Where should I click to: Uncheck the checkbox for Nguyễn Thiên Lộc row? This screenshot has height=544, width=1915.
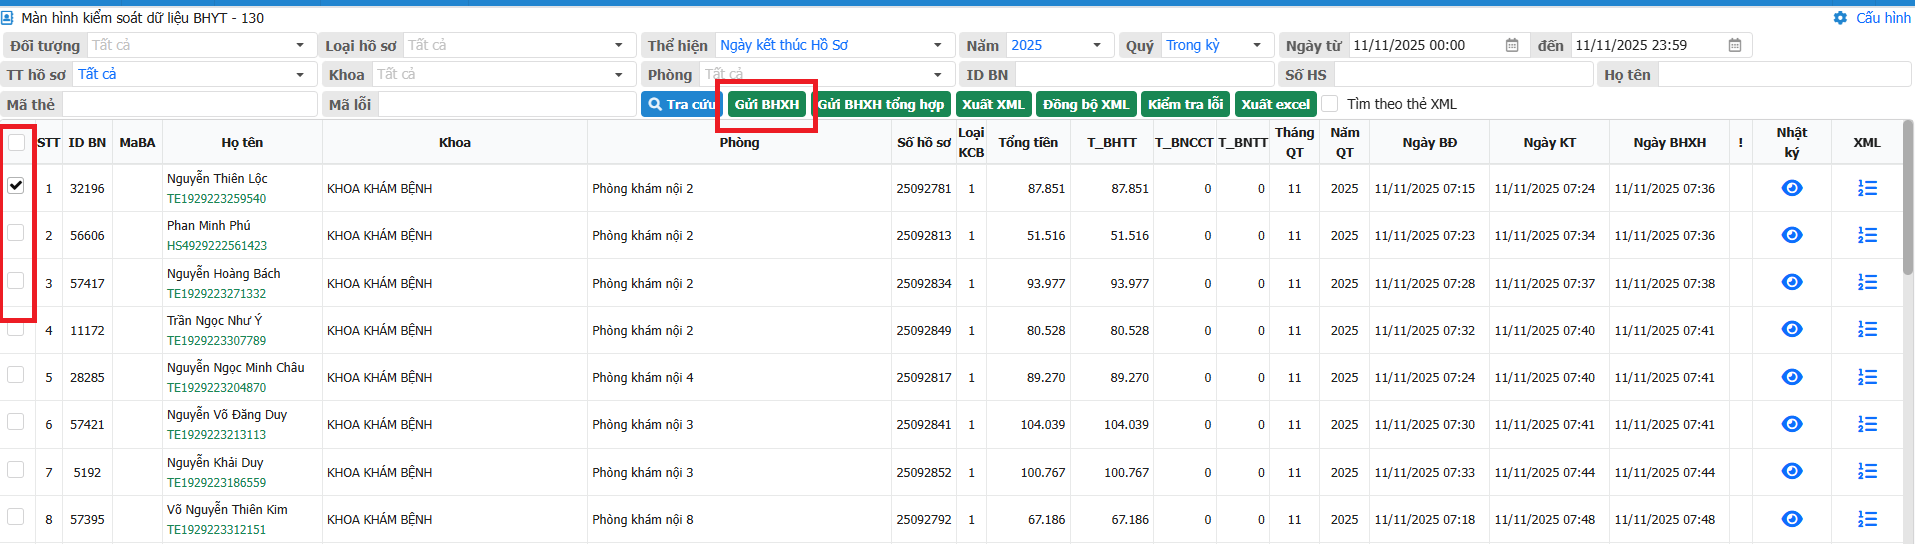(x=16, y=186)
